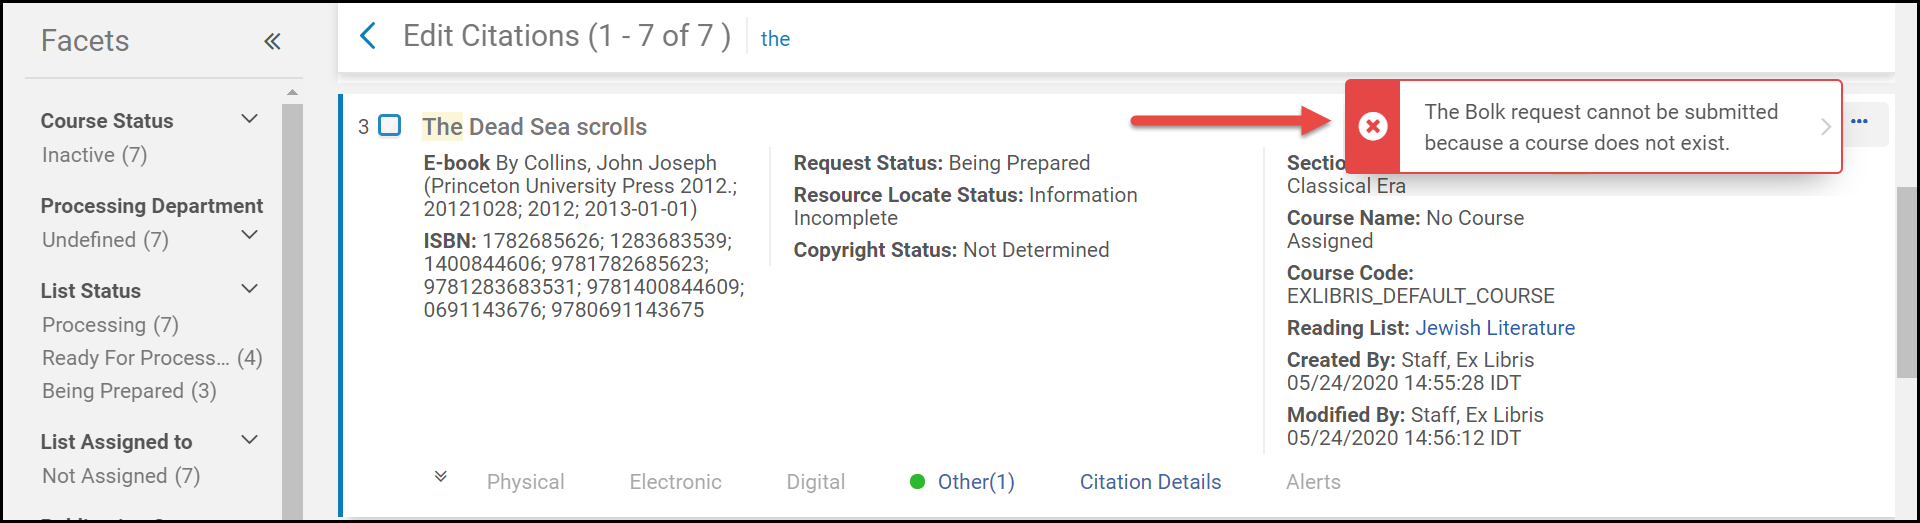Collapse the Course Status facet
Image resolution: width=1920 pixels, height=523 pixels.
(x=250, y=119)
